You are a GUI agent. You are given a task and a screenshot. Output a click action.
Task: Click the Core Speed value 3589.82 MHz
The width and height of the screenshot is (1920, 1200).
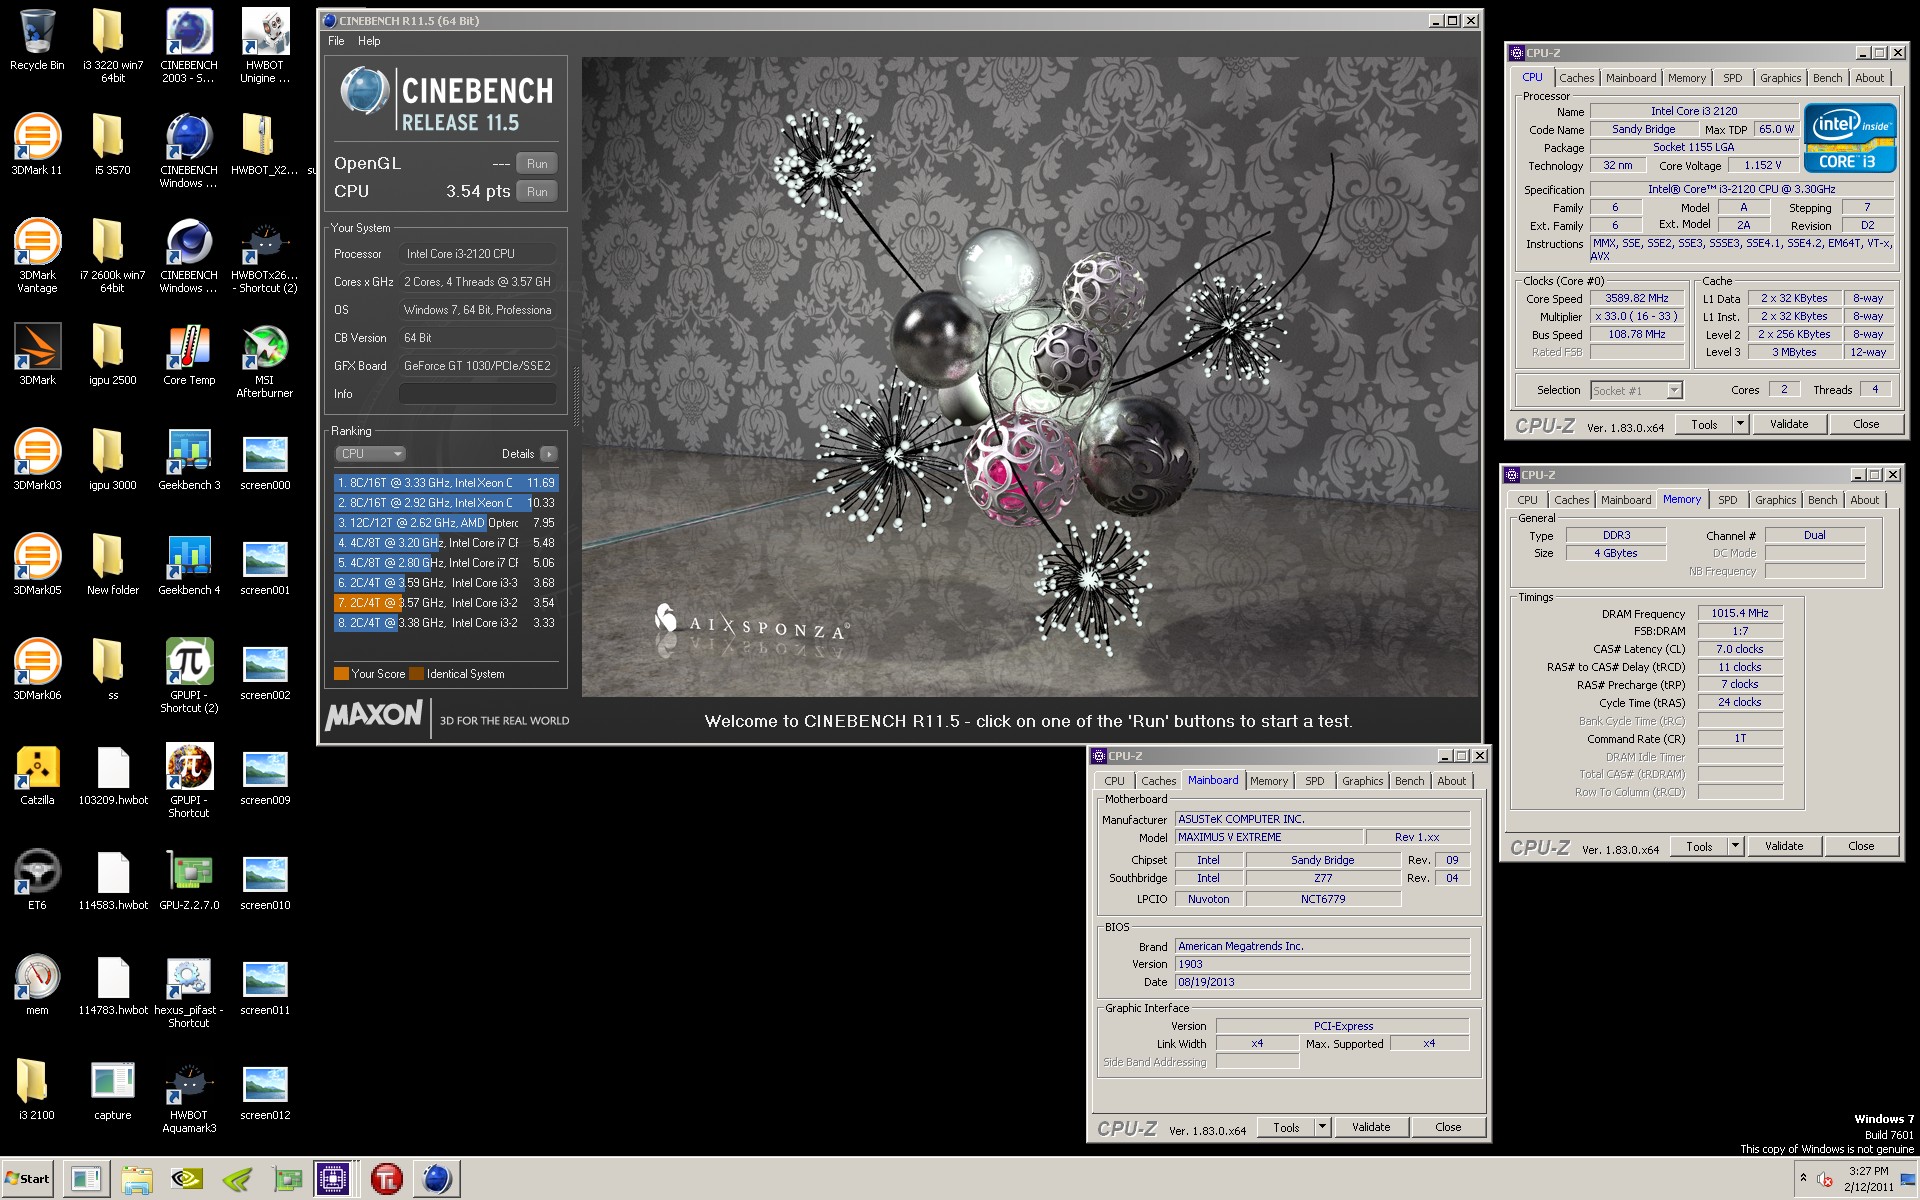click(1637, 298)
